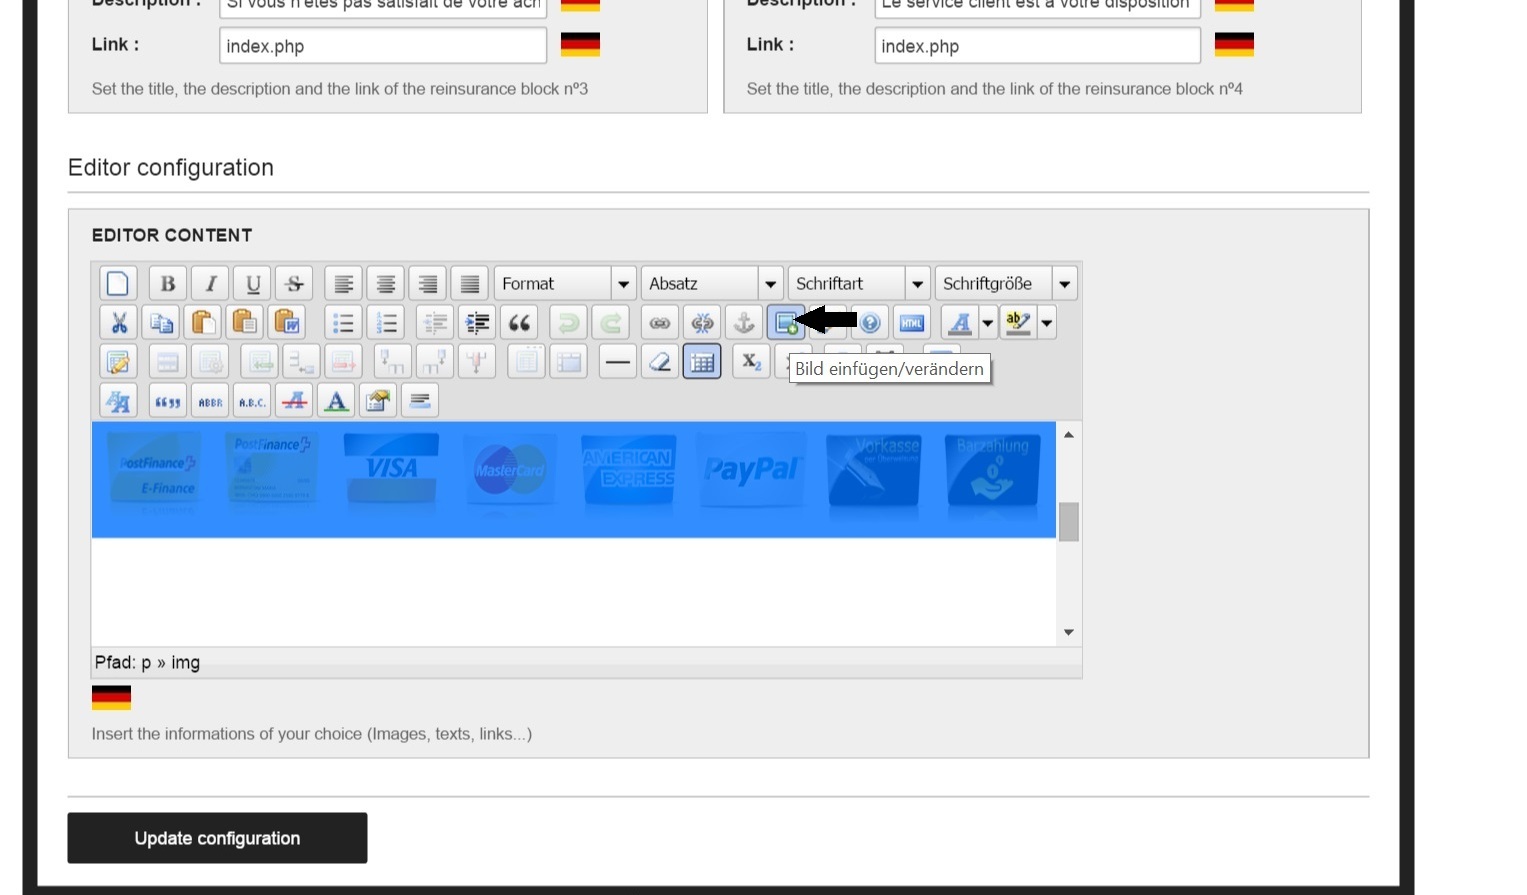This screenshot has height=895, width=1527.
Task: Open the Format dropdown
Action: (565, 284)
